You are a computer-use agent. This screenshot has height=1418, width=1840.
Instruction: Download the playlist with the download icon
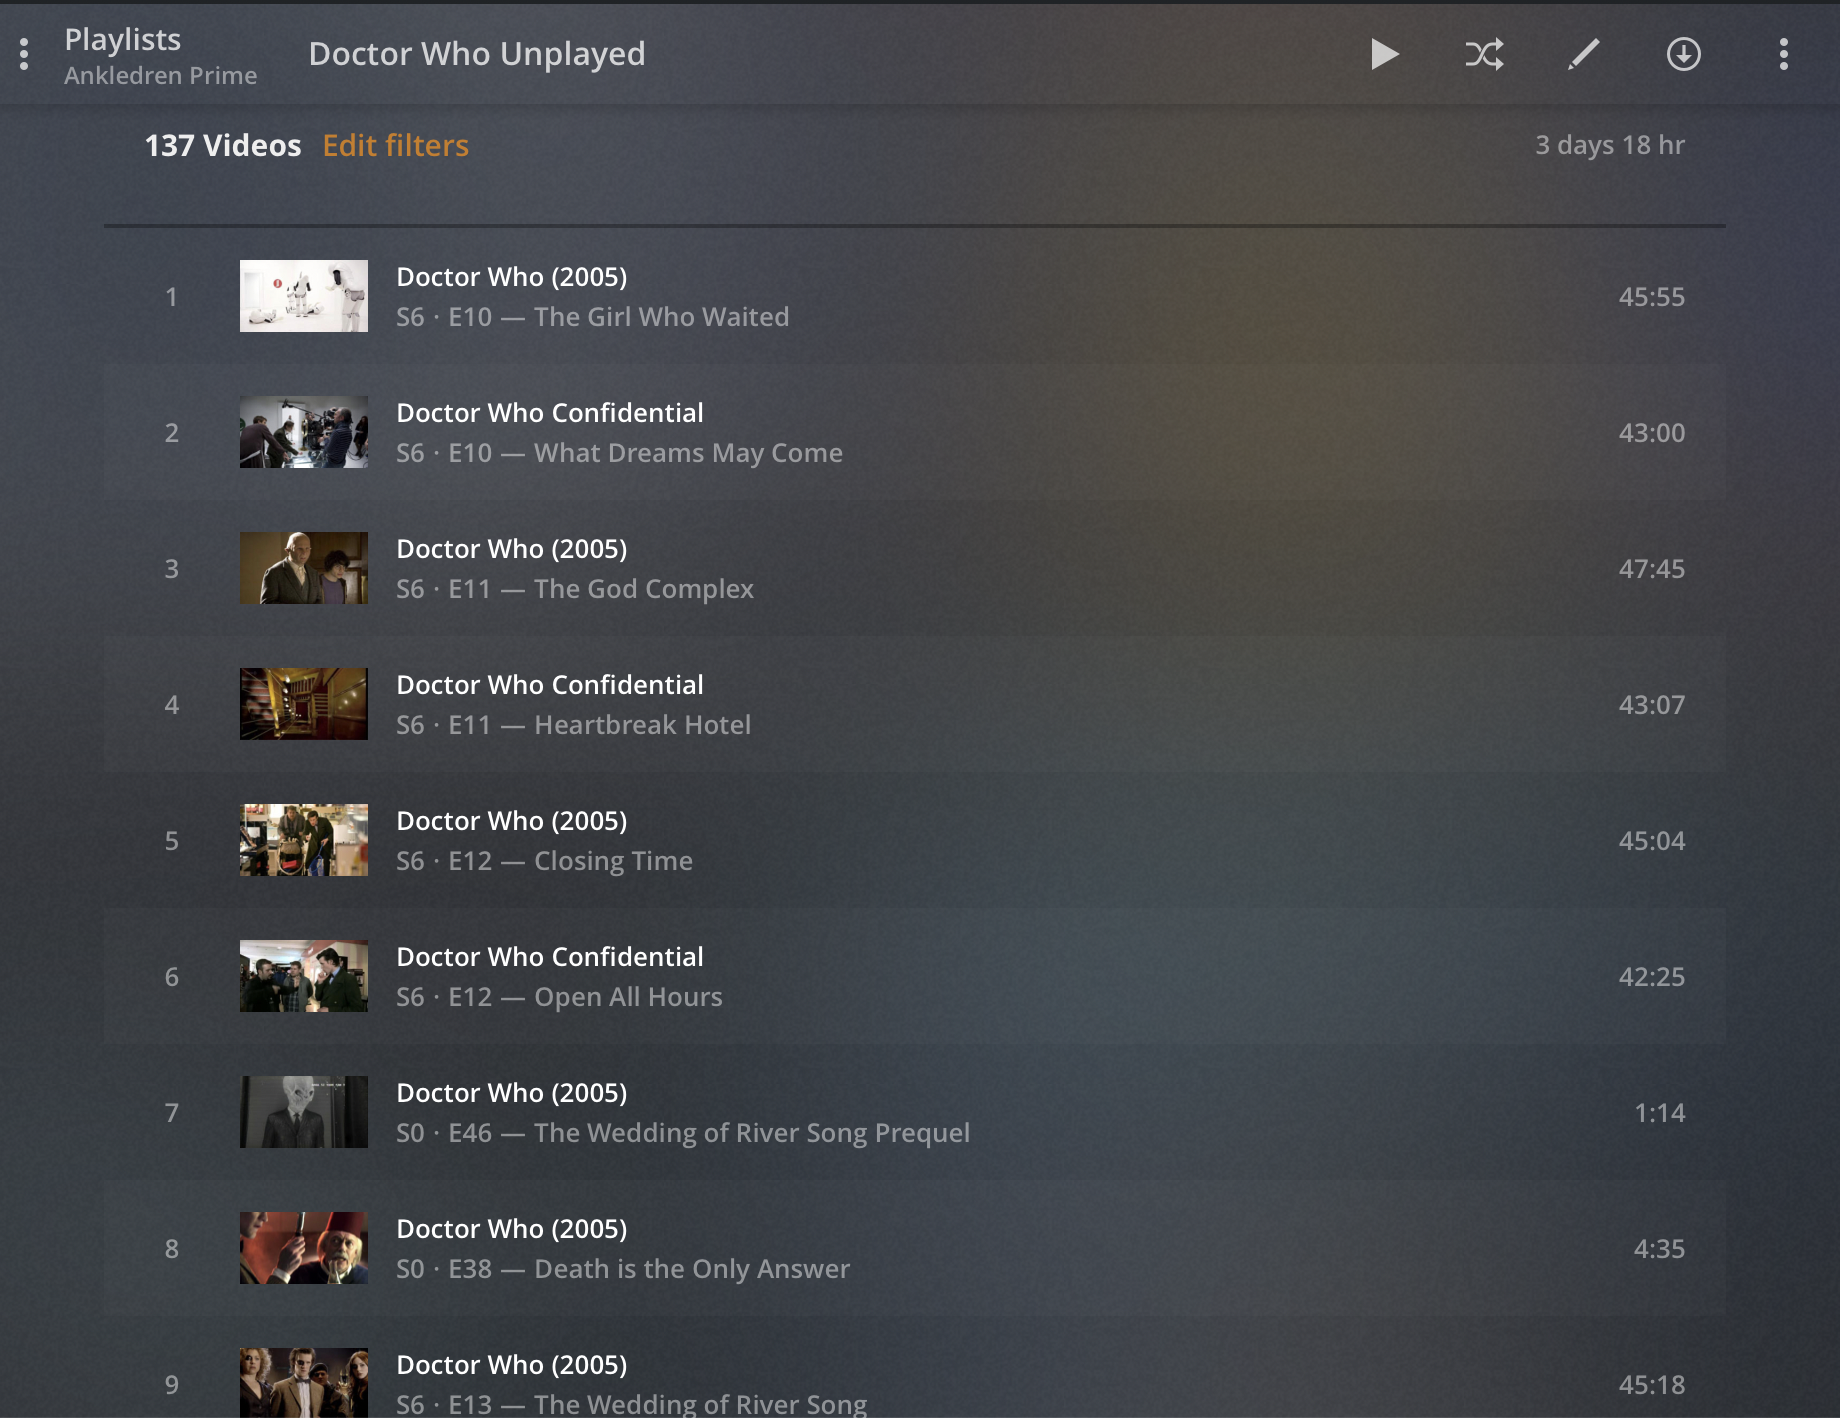coord(1684,54)
